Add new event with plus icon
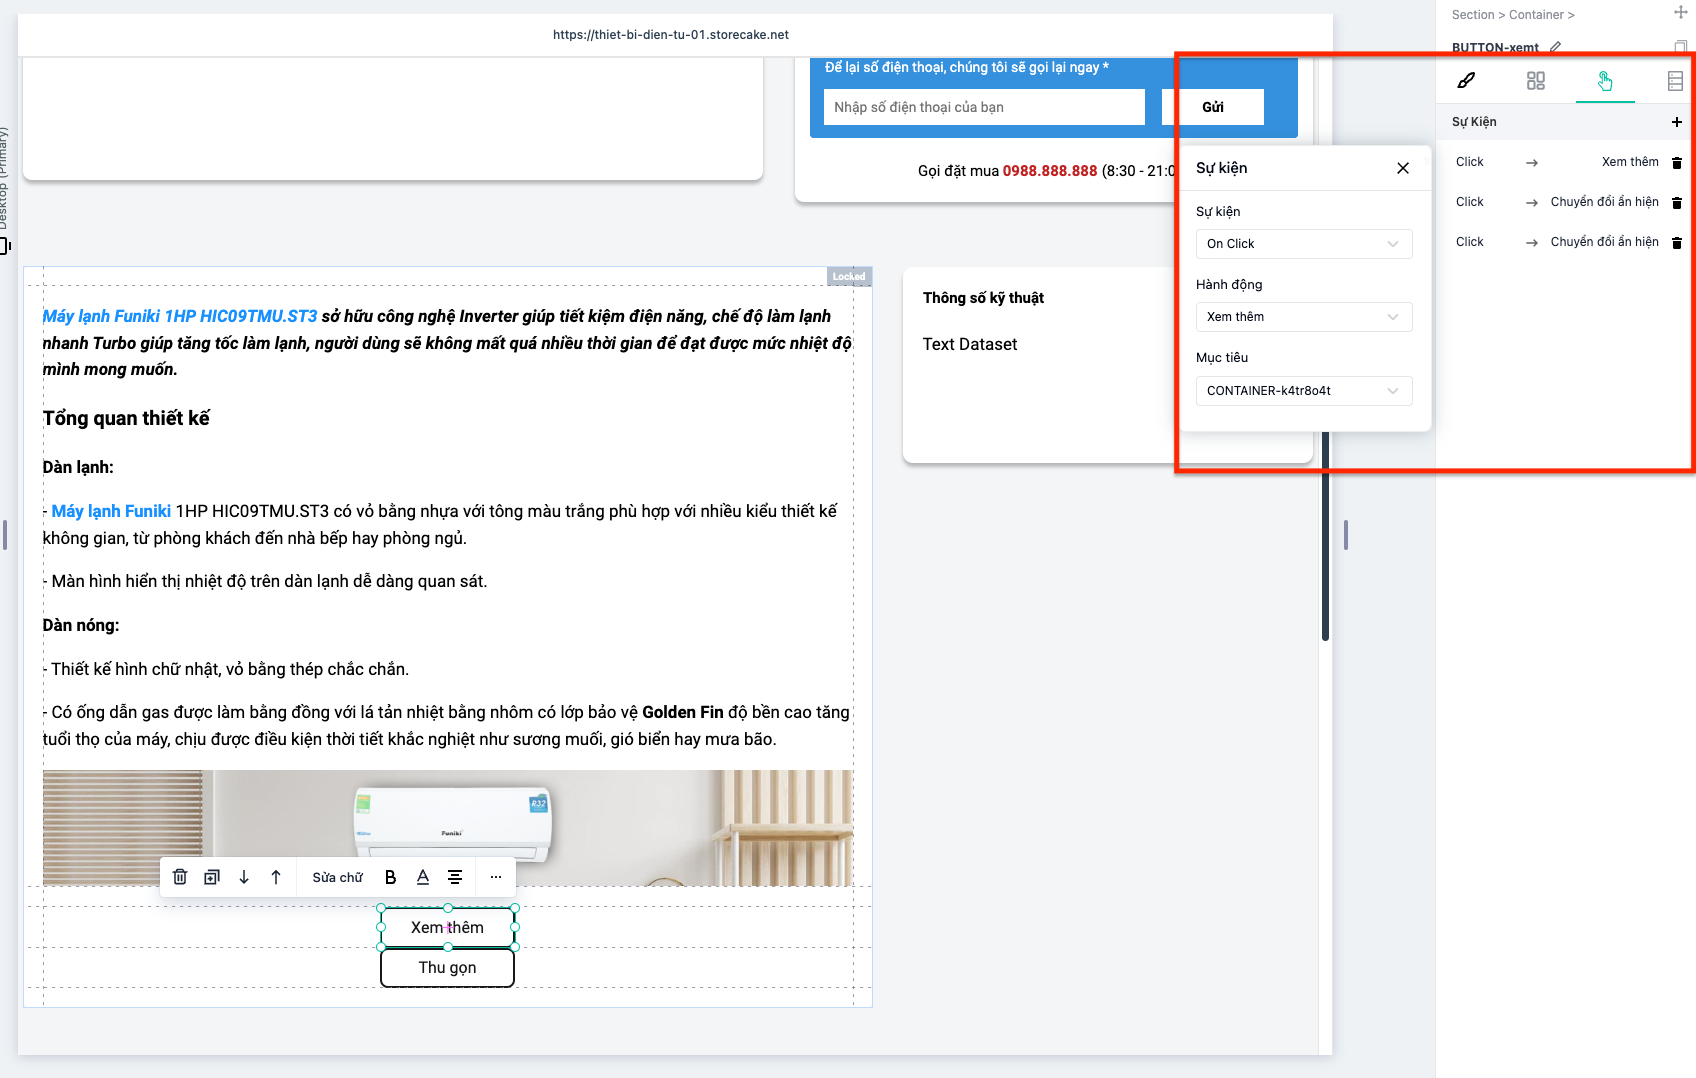Image resolution: width=1696 pixels, height=1078 pixels. [x=1676, y=122]
